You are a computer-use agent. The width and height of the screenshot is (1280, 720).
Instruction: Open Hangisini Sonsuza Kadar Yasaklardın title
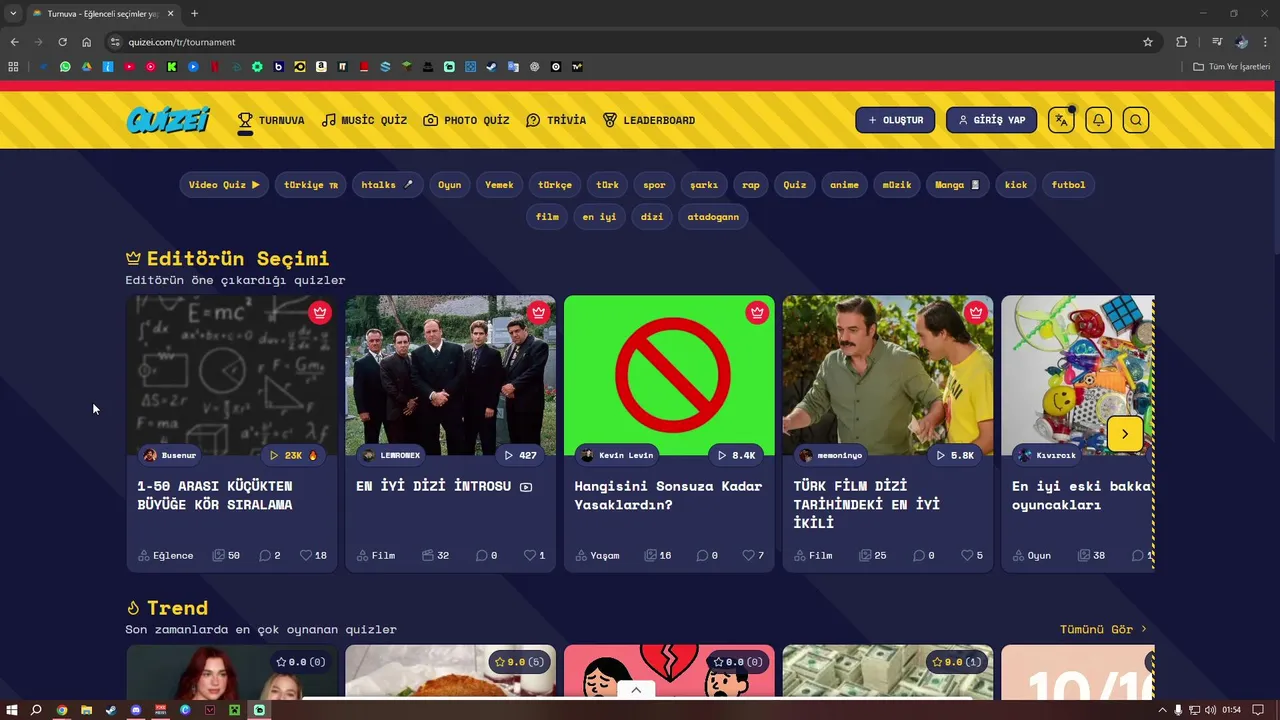(x=668, y=495)
